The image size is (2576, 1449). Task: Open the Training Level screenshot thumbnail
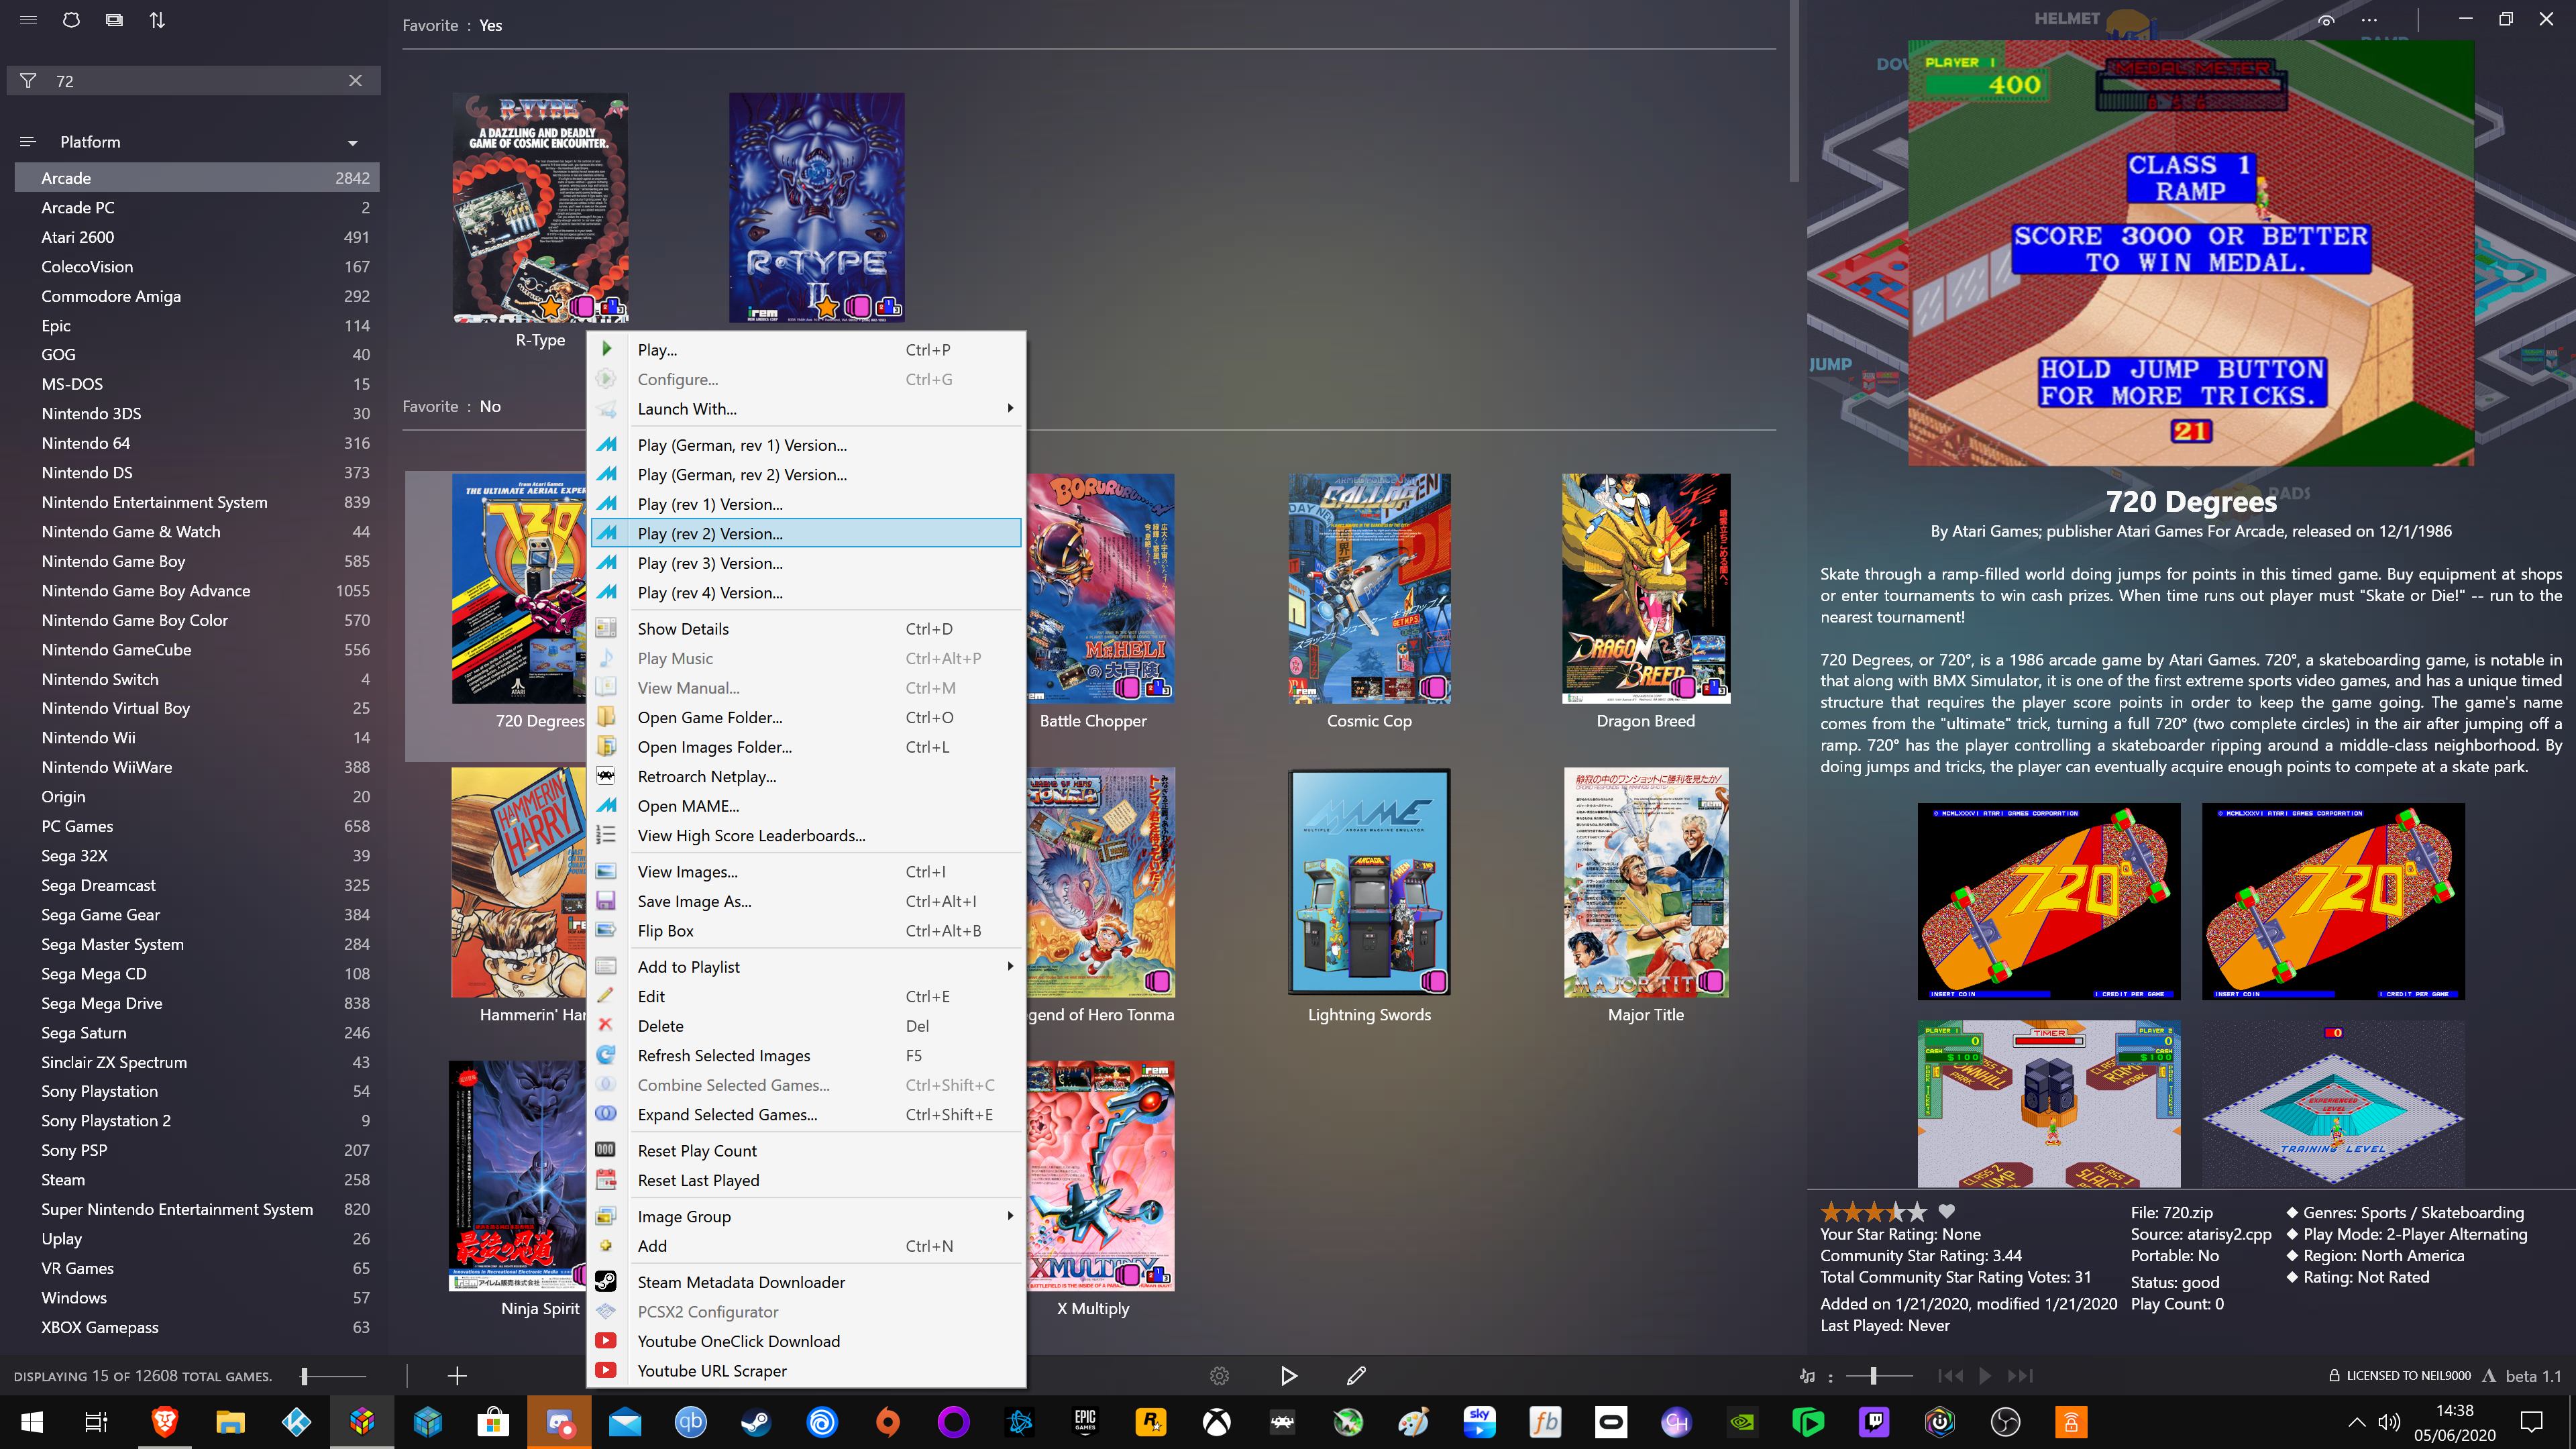pos(2333,1104)
